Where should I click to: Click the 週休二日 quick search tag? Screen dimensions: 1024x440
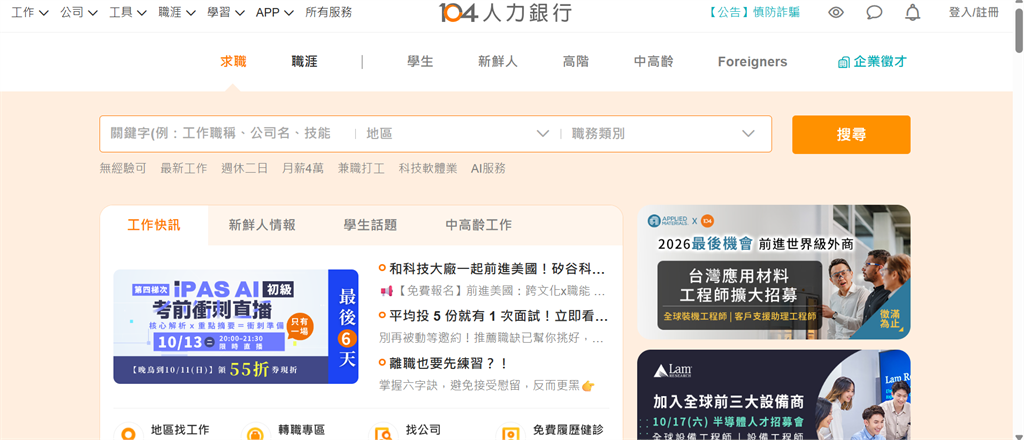click(244, 168)
